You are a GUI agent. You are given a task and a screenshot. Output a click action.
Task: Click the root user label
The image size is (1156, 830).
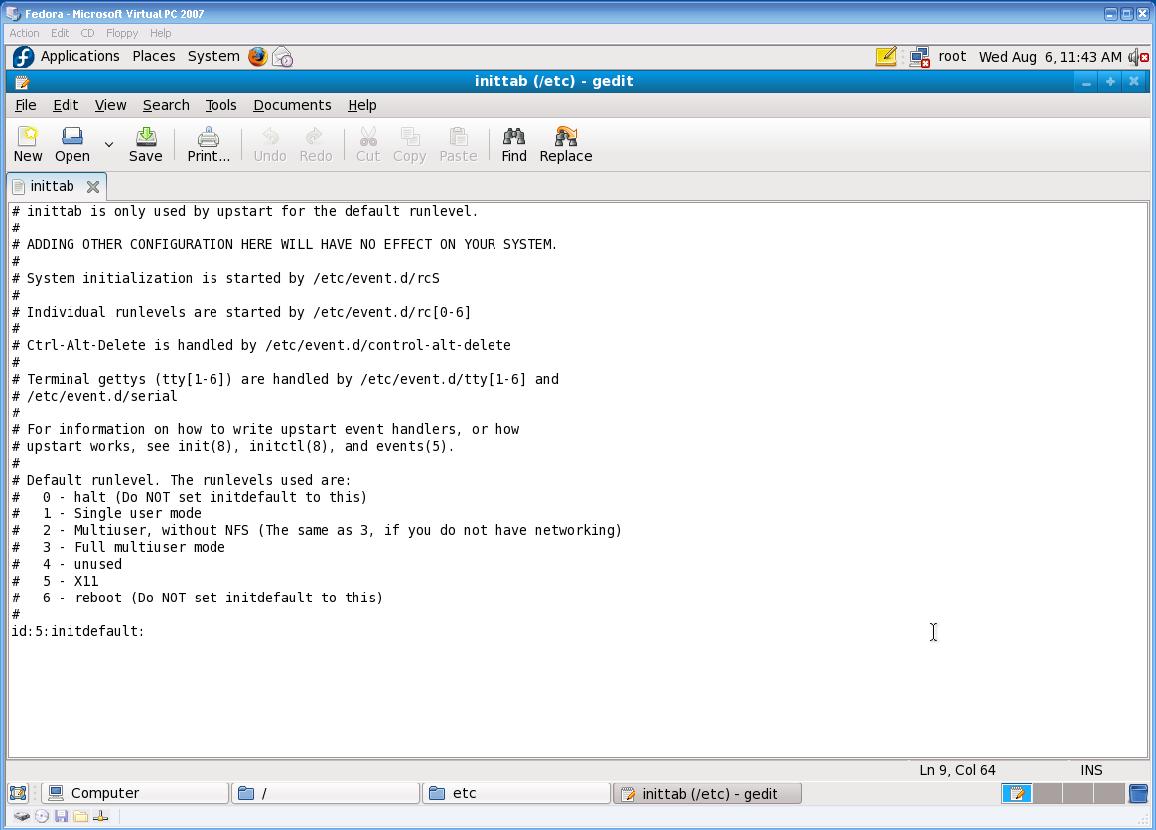[x=952, y=57]
